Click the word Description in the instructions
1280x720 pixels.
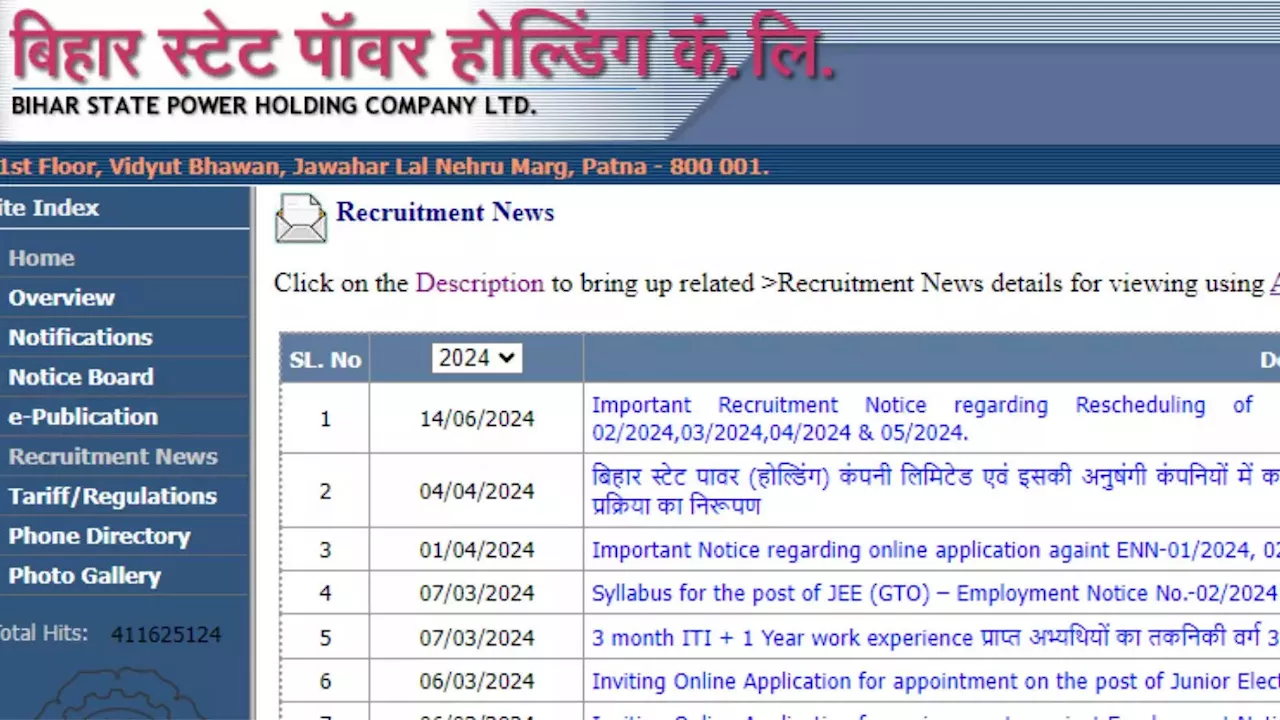[480, 283]
